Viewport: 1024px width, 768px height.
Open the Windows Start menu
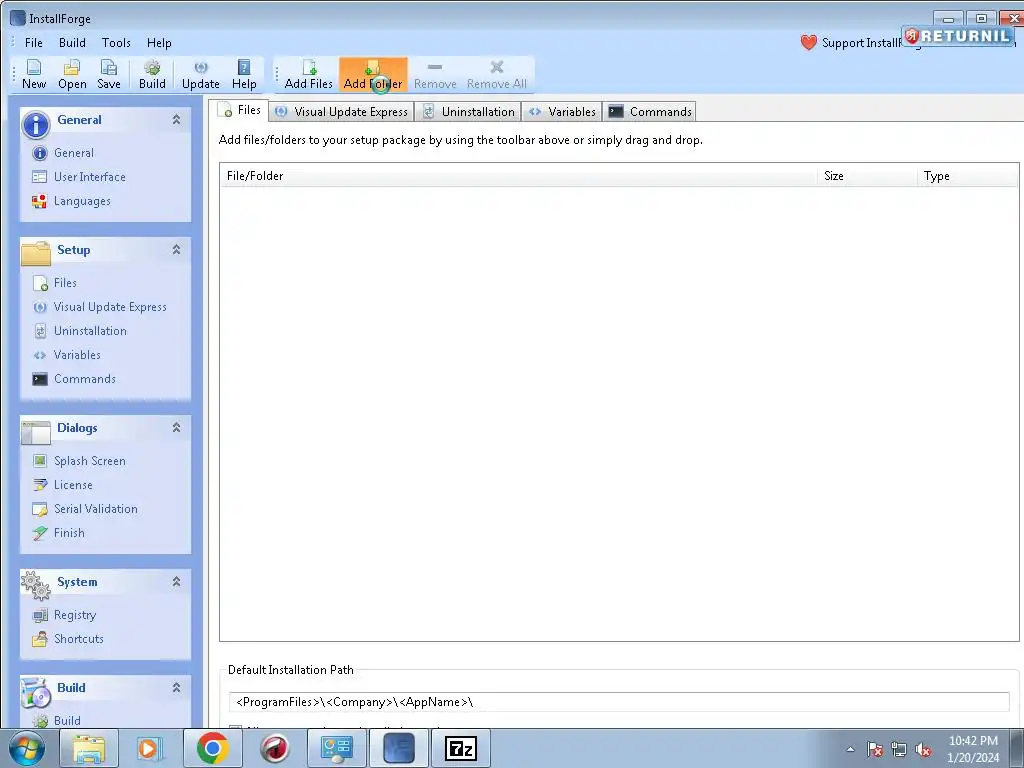tap(27, 748)
